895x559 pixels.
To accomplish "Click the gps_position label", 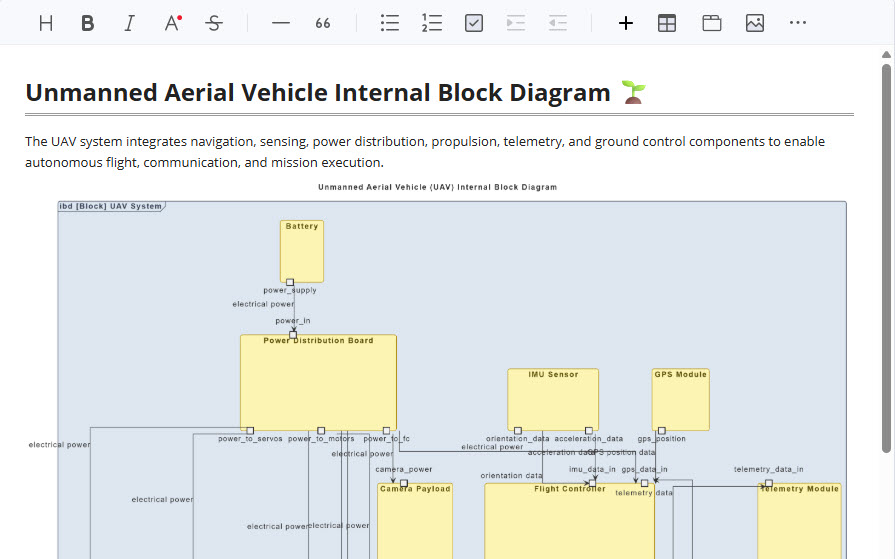I will [662, 439].
